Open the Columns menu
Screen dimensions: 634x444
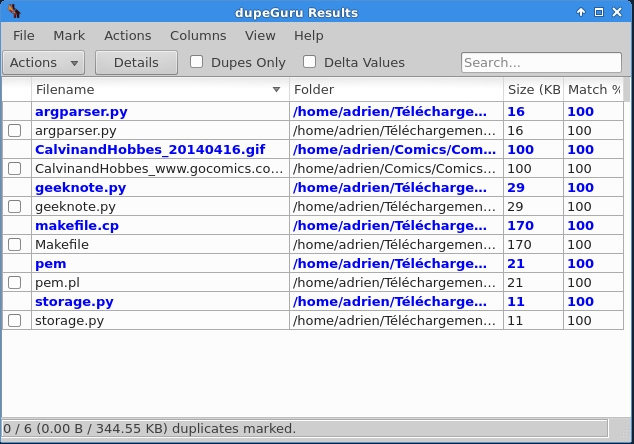(x=198, y=35)
